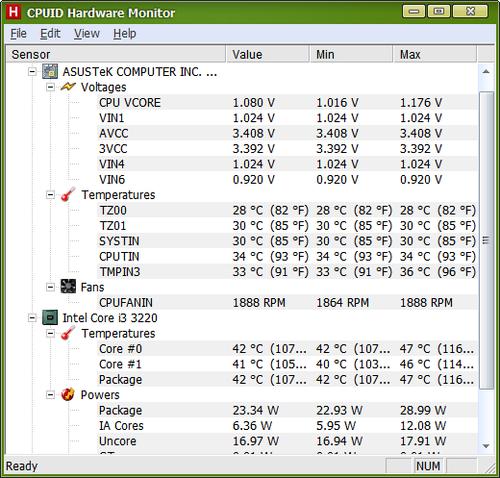Click the Max column header
This screenshot has width=500, height=478.
(435, 54)
